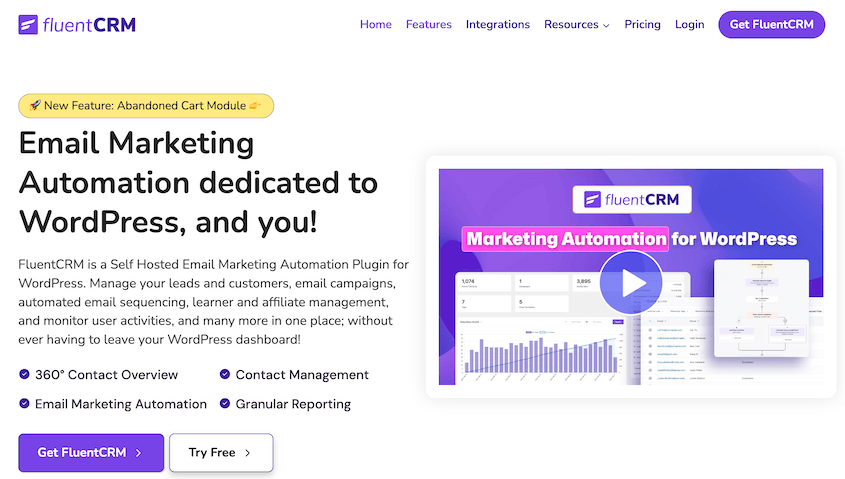Click checkmark beside Contact Management
The image size is (845, 479).
coord(225,374)
